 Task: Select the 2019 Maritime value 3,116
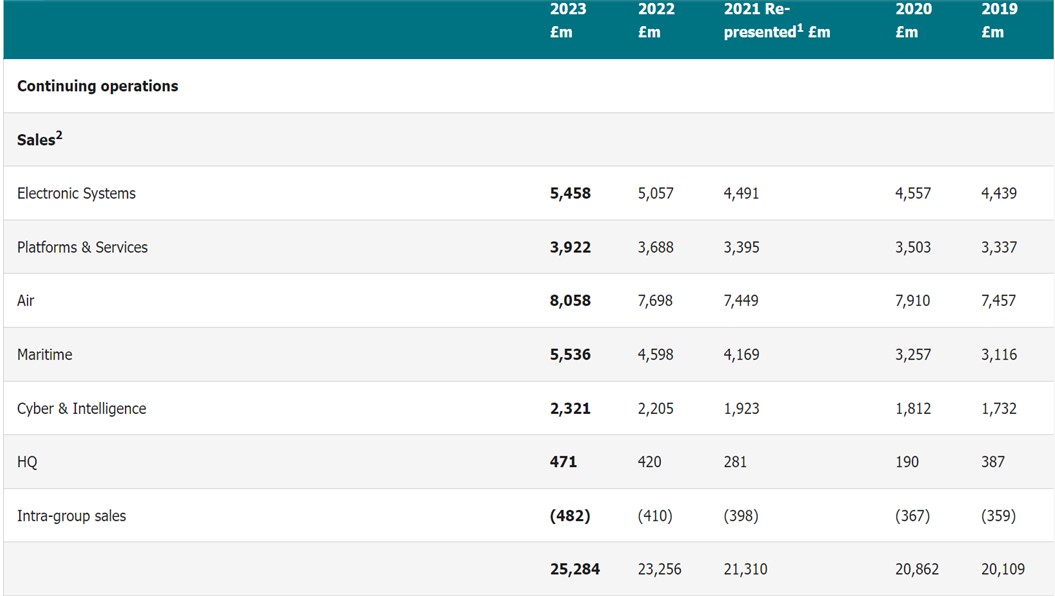pos(998,355)
